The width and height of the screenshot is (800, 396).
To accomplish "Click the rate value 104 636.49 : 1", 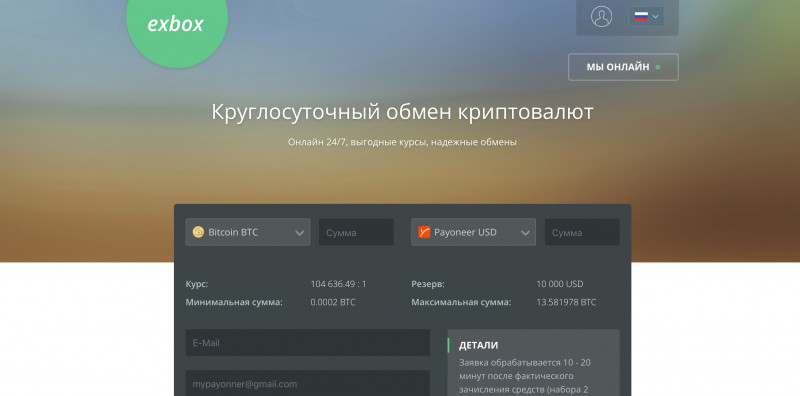I will pyautogui.click(x=338, y=284).
